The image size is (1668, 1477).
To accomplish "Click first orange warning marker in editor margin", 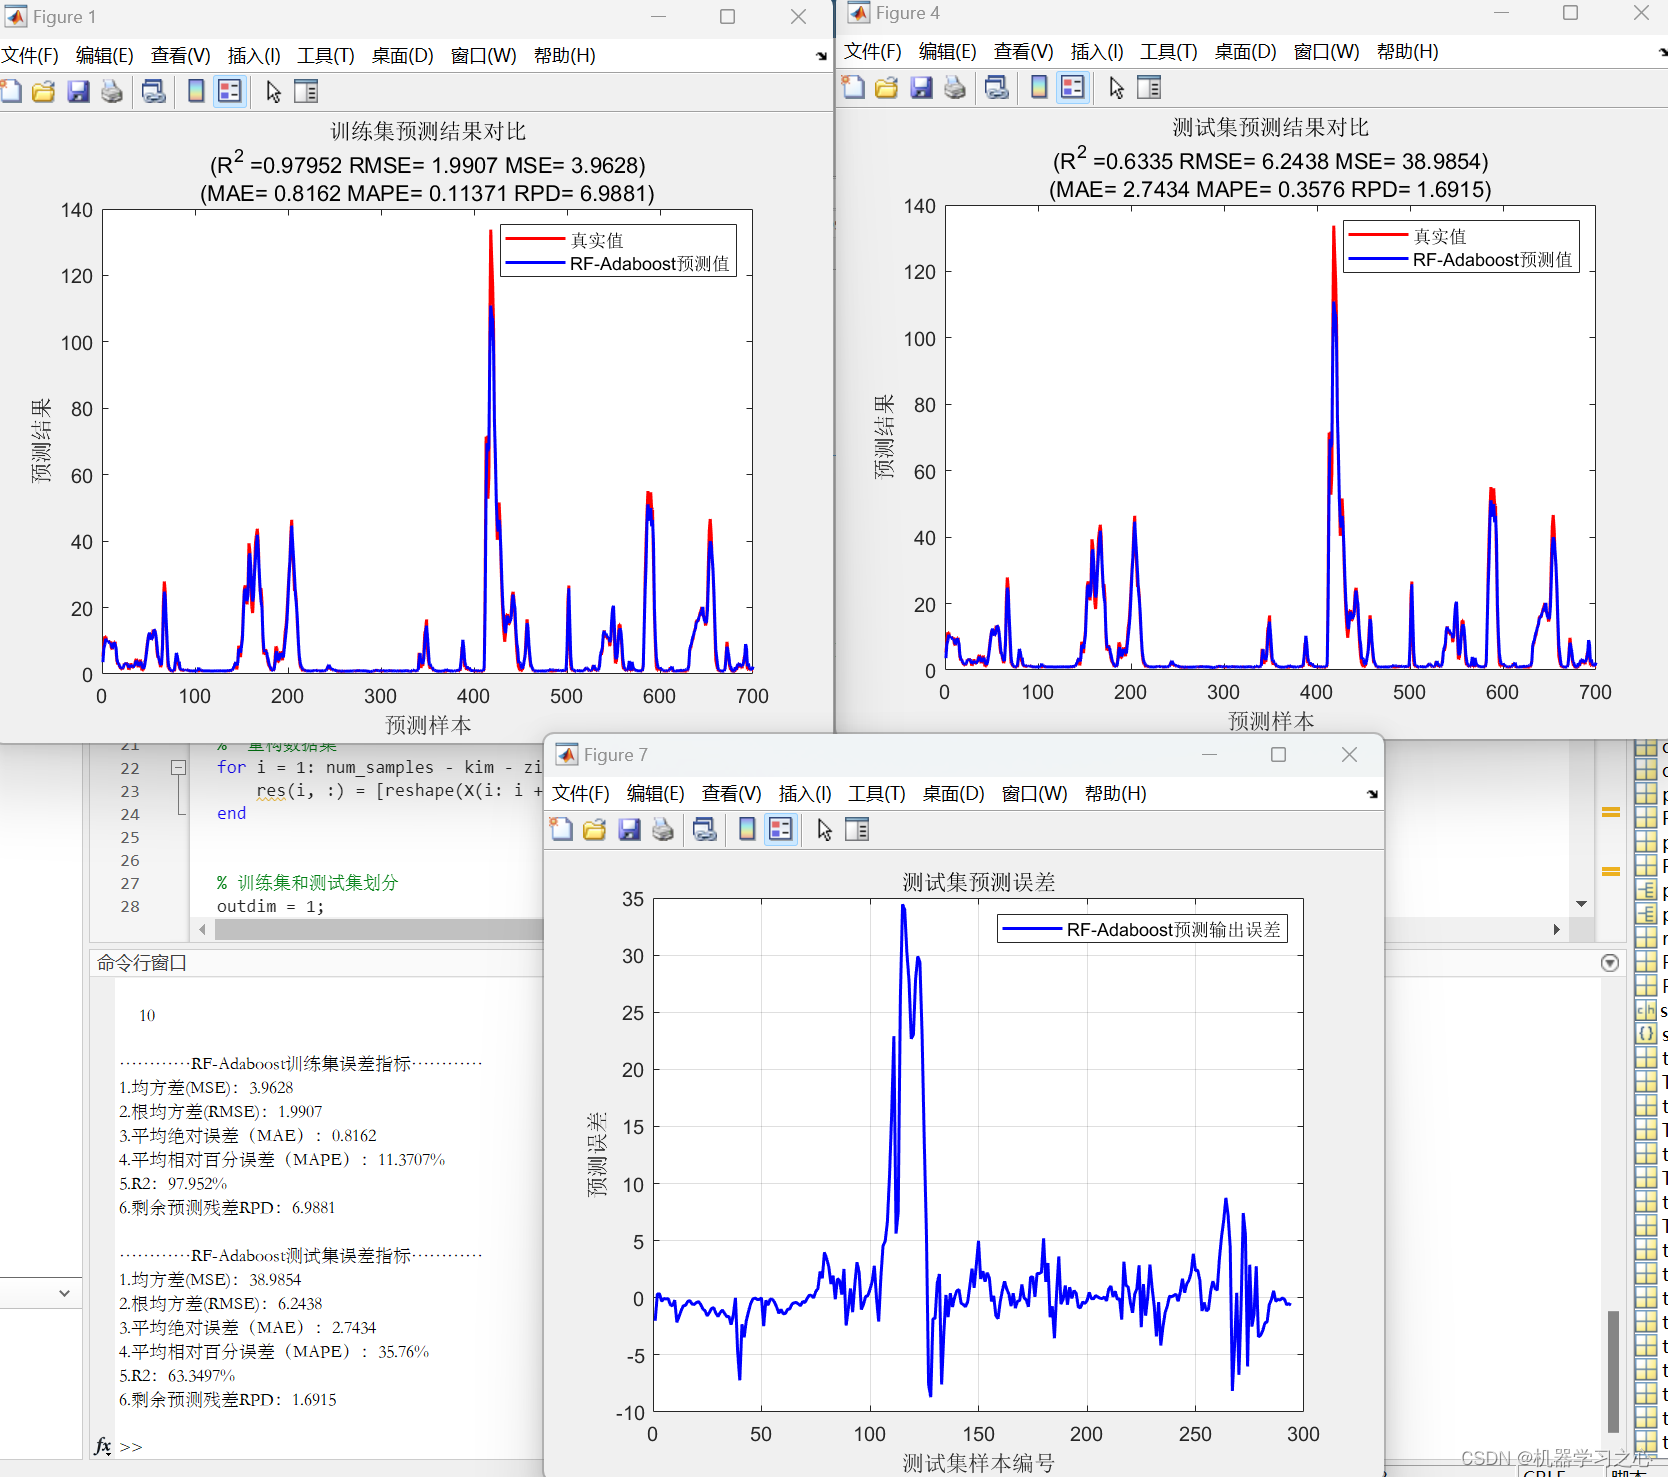I will pyautogui.click(x=1611, y=813).
